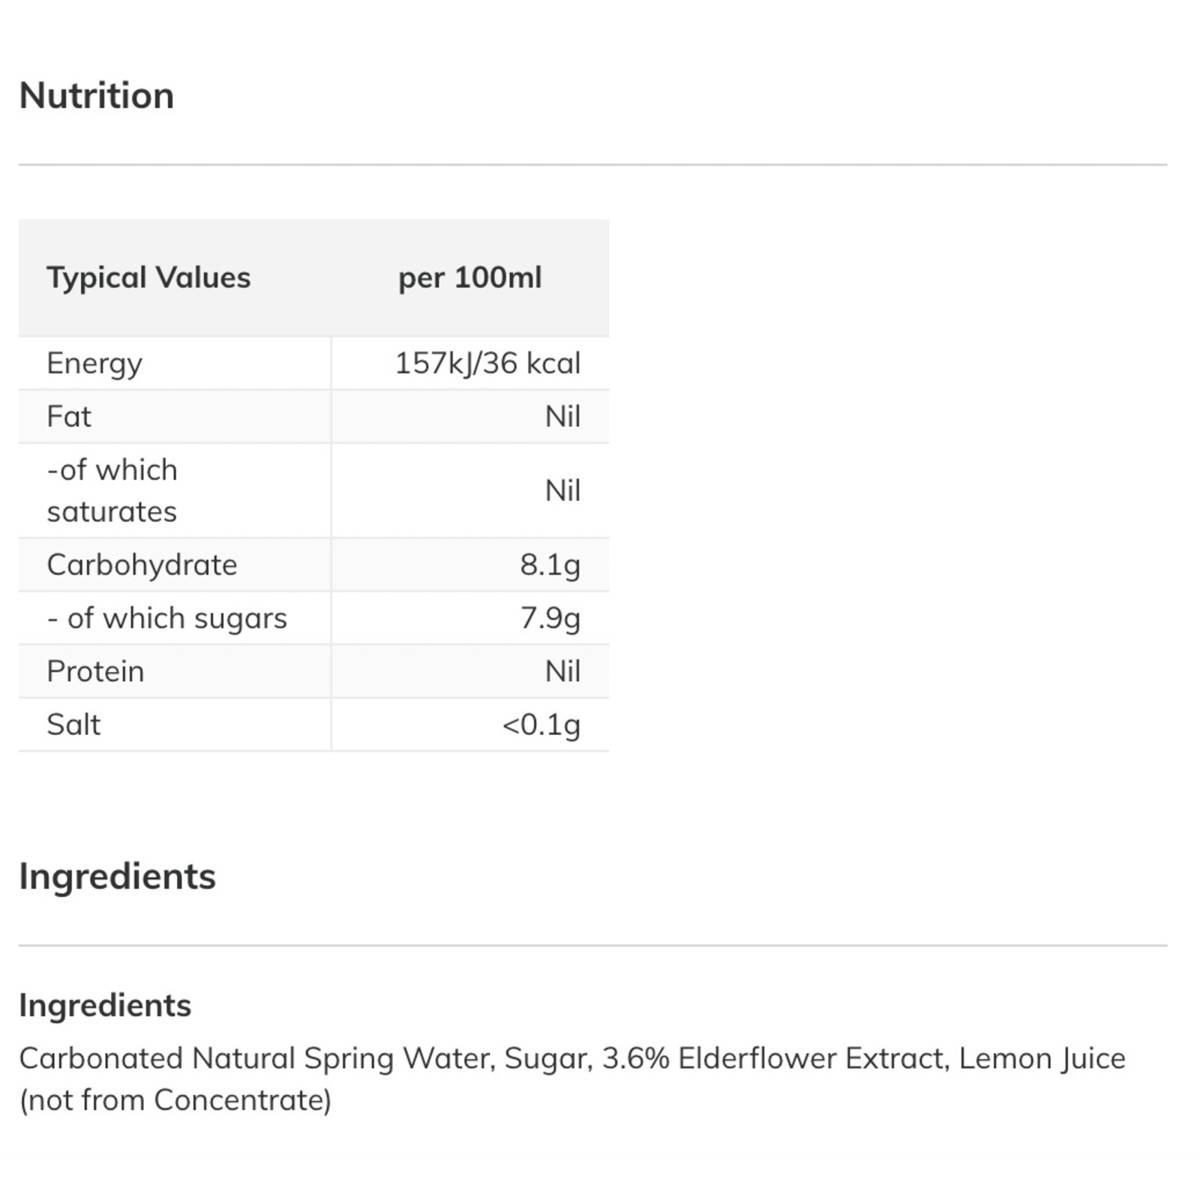Click the Nutrition section heading
Screen dimensions: 1200x1200
click(97, 96)
